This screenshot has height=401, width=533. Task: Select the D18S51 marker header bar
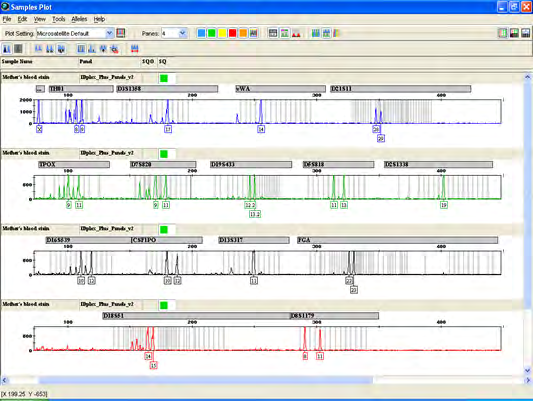pyautogui.click(x=196, y=316)
